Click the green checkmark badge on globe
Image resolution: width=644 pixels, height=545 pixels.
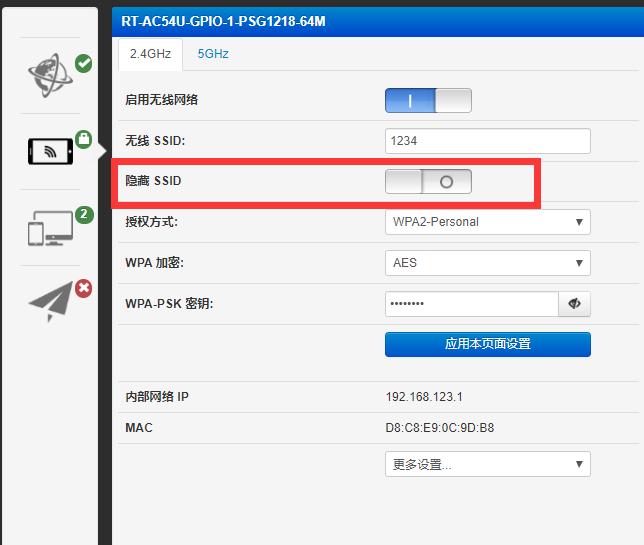coord(83,64)
